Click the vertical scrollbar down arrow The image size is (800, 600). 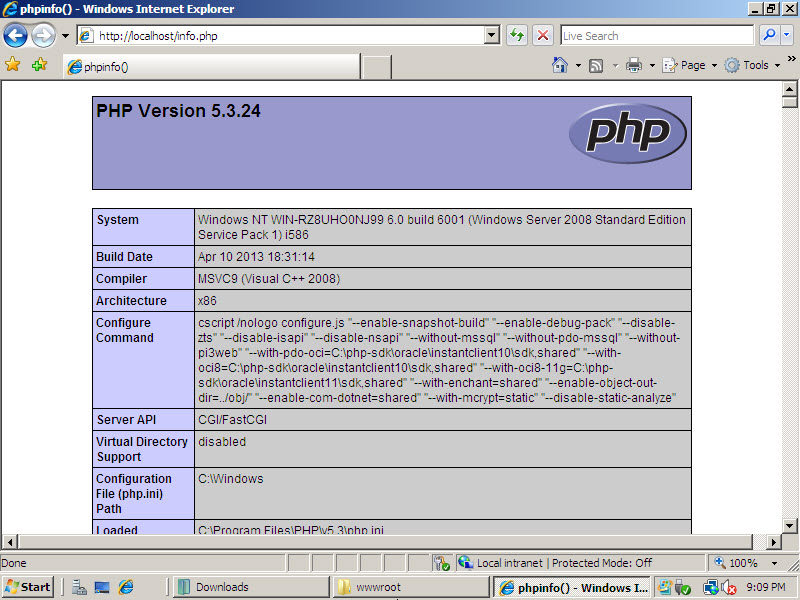[789, 525]
